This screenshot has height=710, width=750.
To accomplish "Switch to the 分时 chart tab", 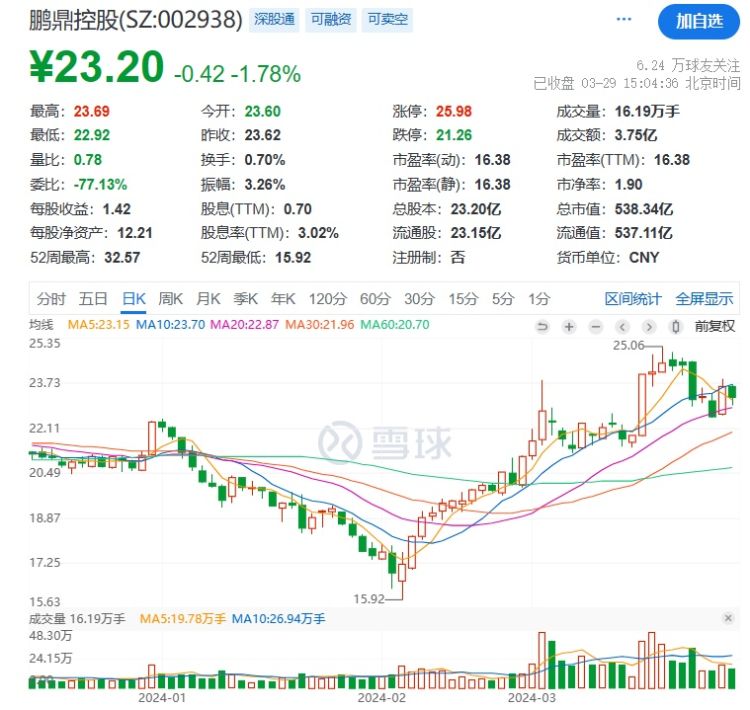I will pos(51,299).
